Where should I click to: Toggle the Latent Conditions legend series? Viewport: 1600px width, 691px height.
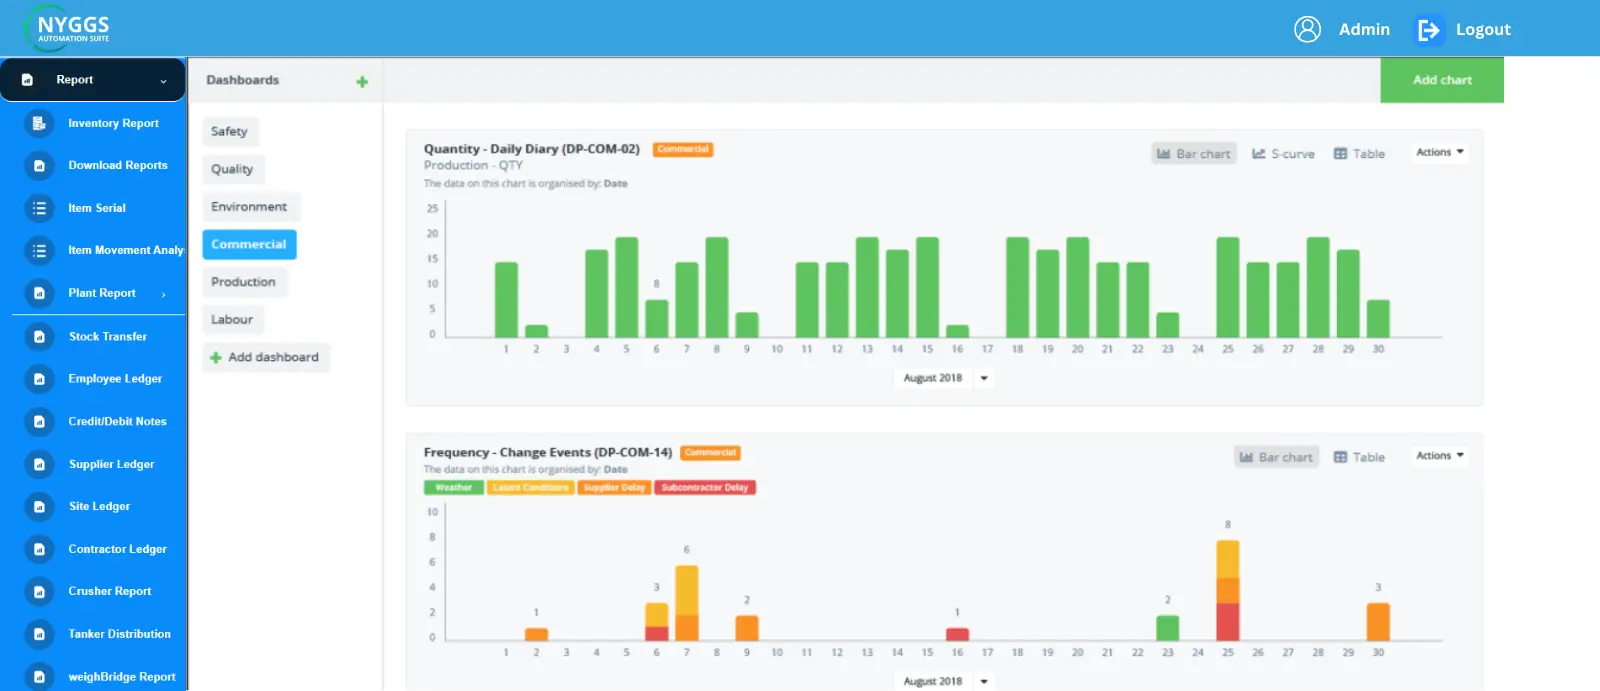(x=531, y=488)
